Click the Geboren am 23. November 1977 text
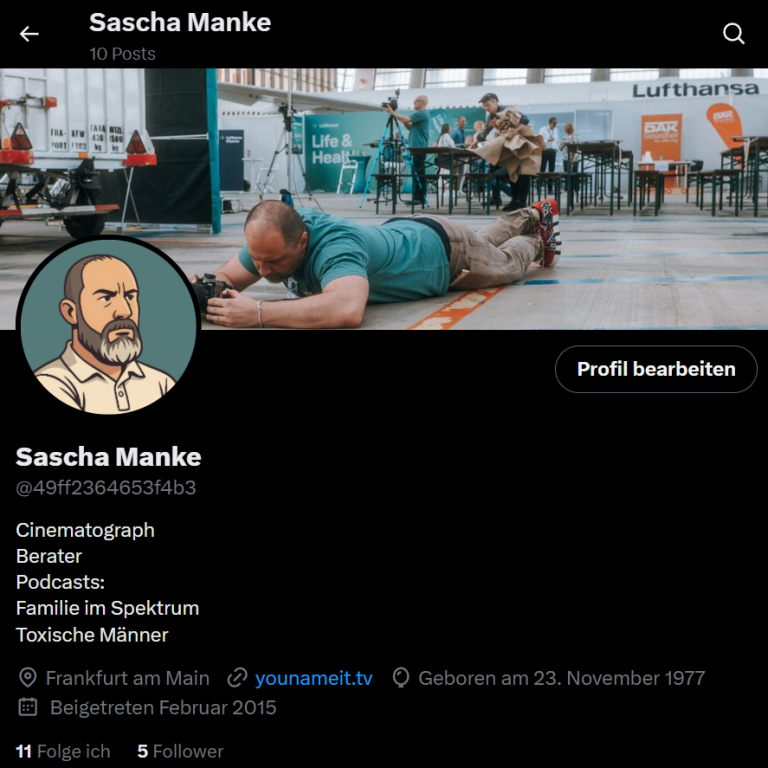Screen dimensions: 768x768 [x=561, y=678]
